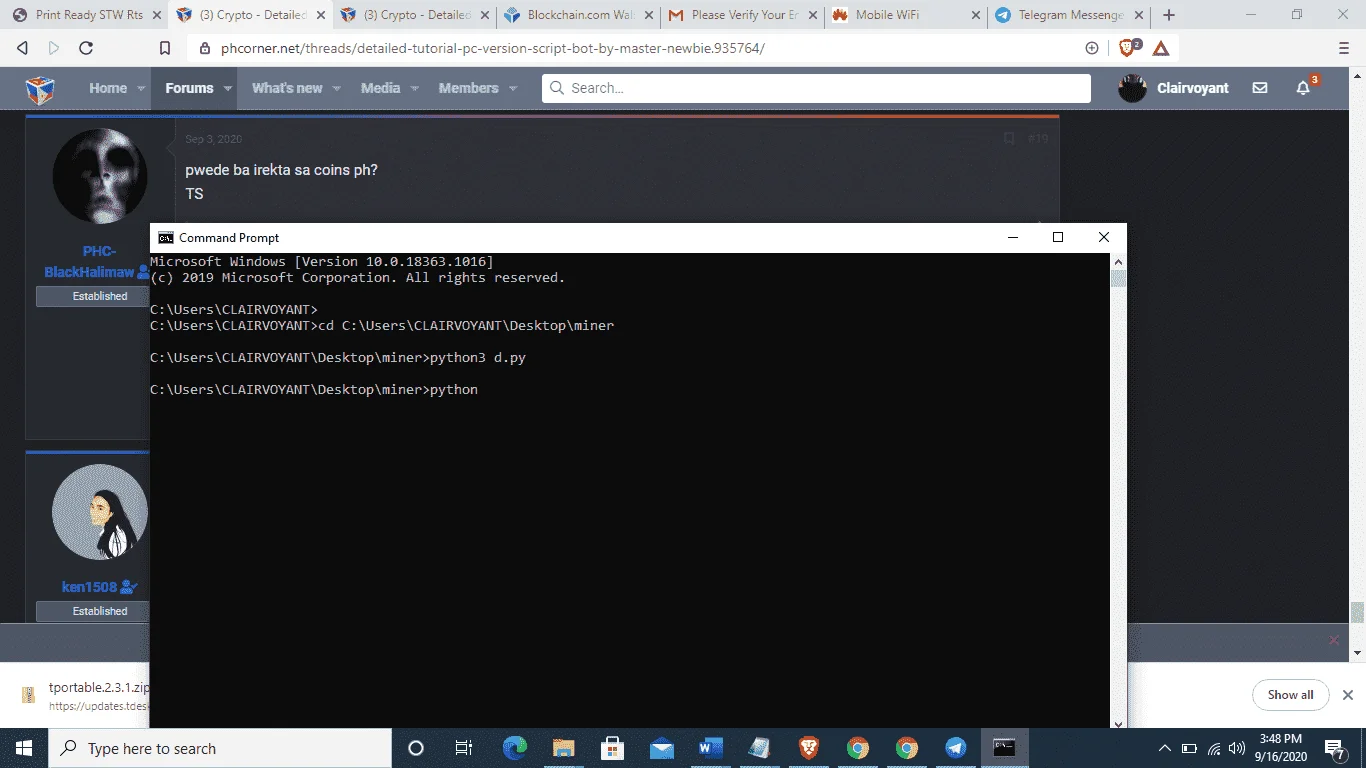Open Telegram from the taskbar
The image size is (1366, 768).
click(x=956, y=748)
